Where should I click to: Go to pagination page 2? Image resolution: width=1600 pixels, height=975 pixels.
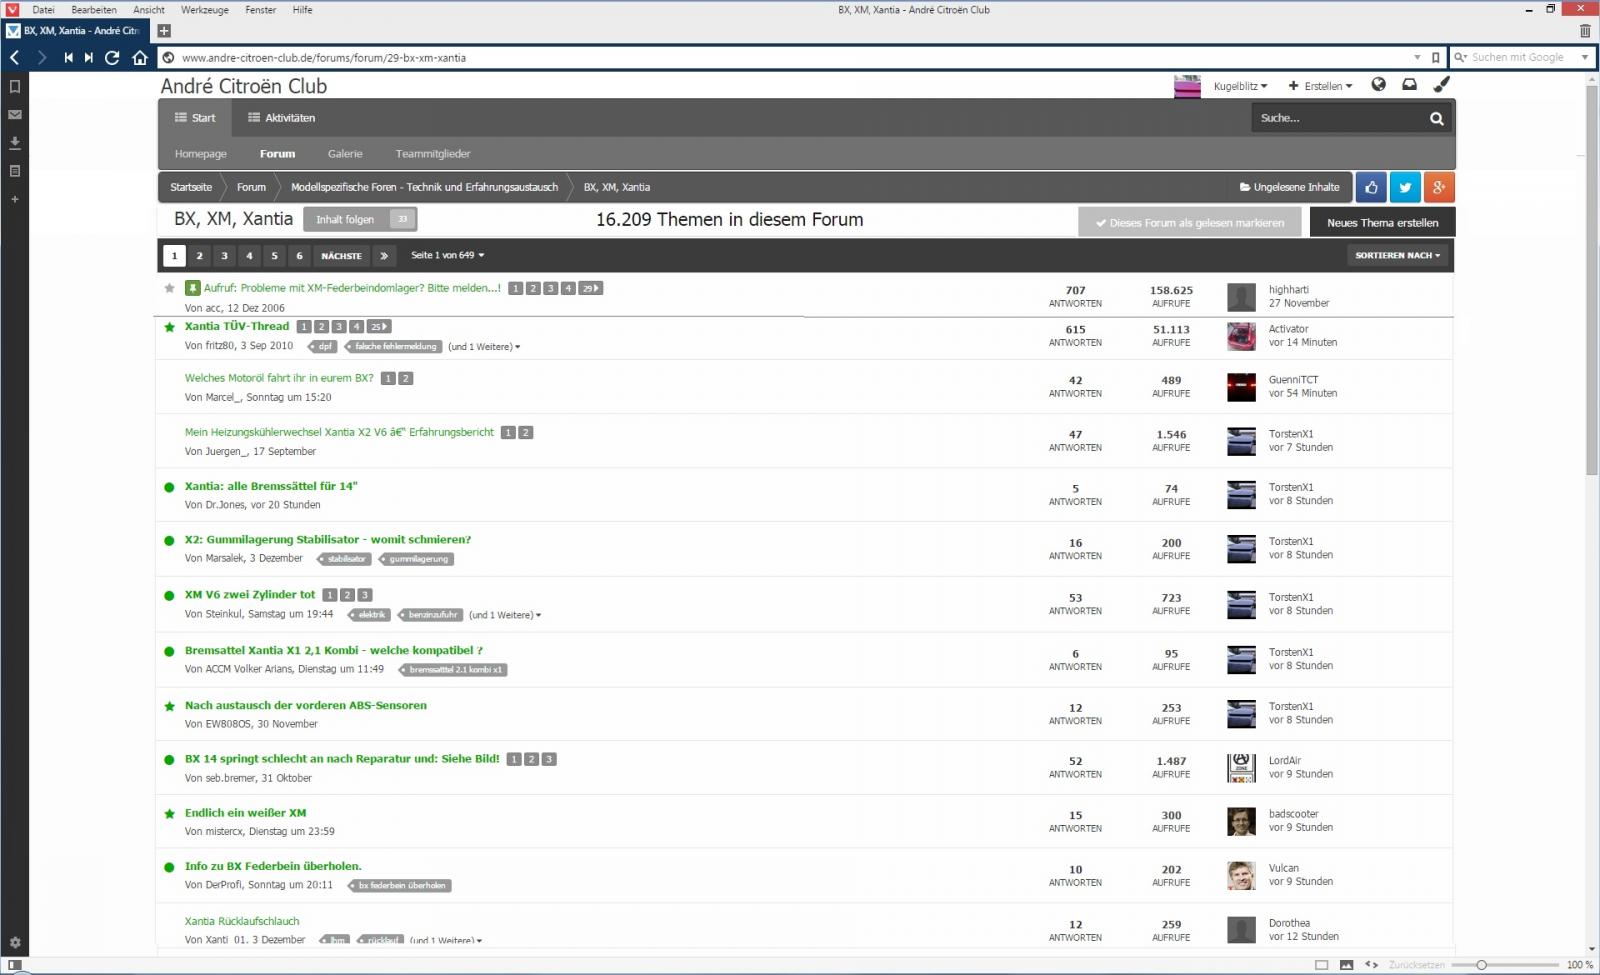click(200, 256)
